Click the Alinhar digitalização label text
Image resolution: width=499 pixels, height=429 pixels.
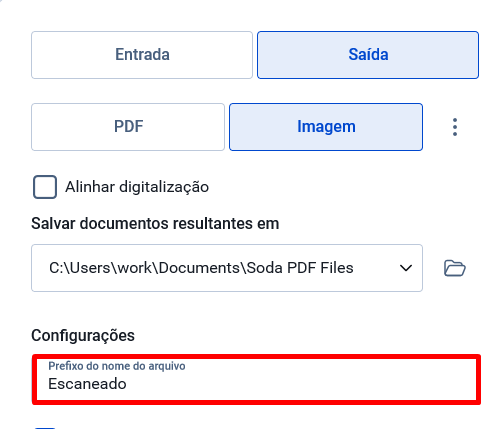point(137,187)
